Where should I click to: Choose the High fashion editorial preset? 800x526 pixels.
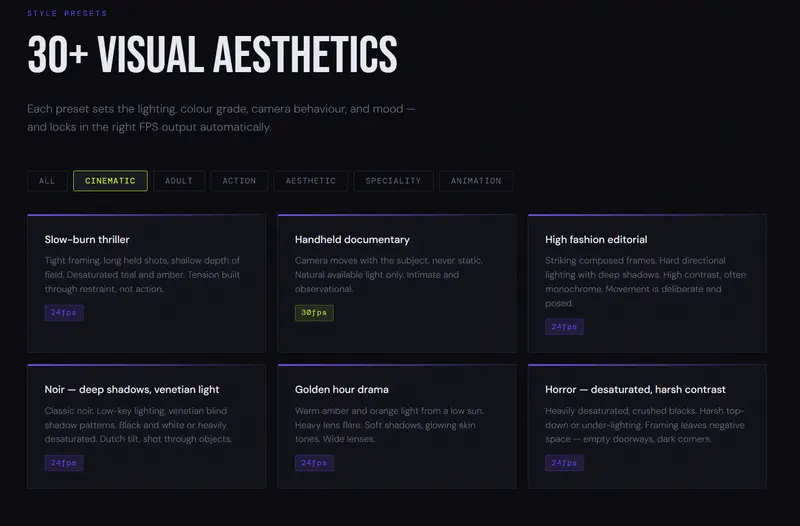point(646,282)
